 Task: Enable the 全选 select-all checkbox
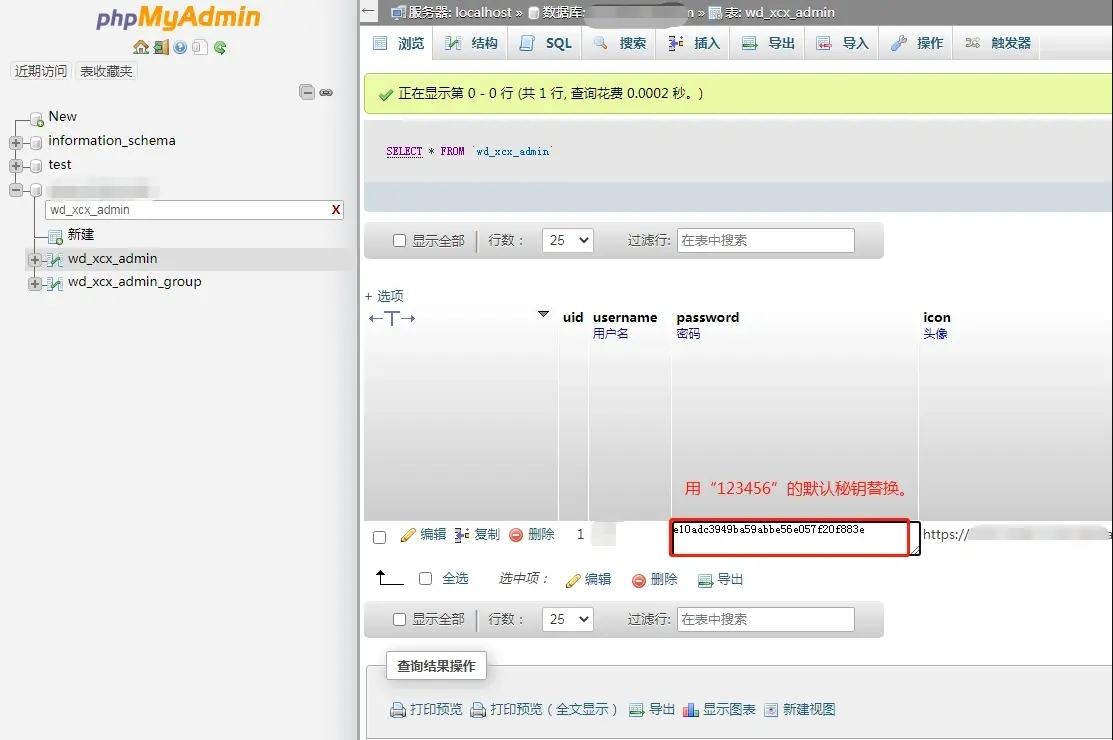[426, 579]
